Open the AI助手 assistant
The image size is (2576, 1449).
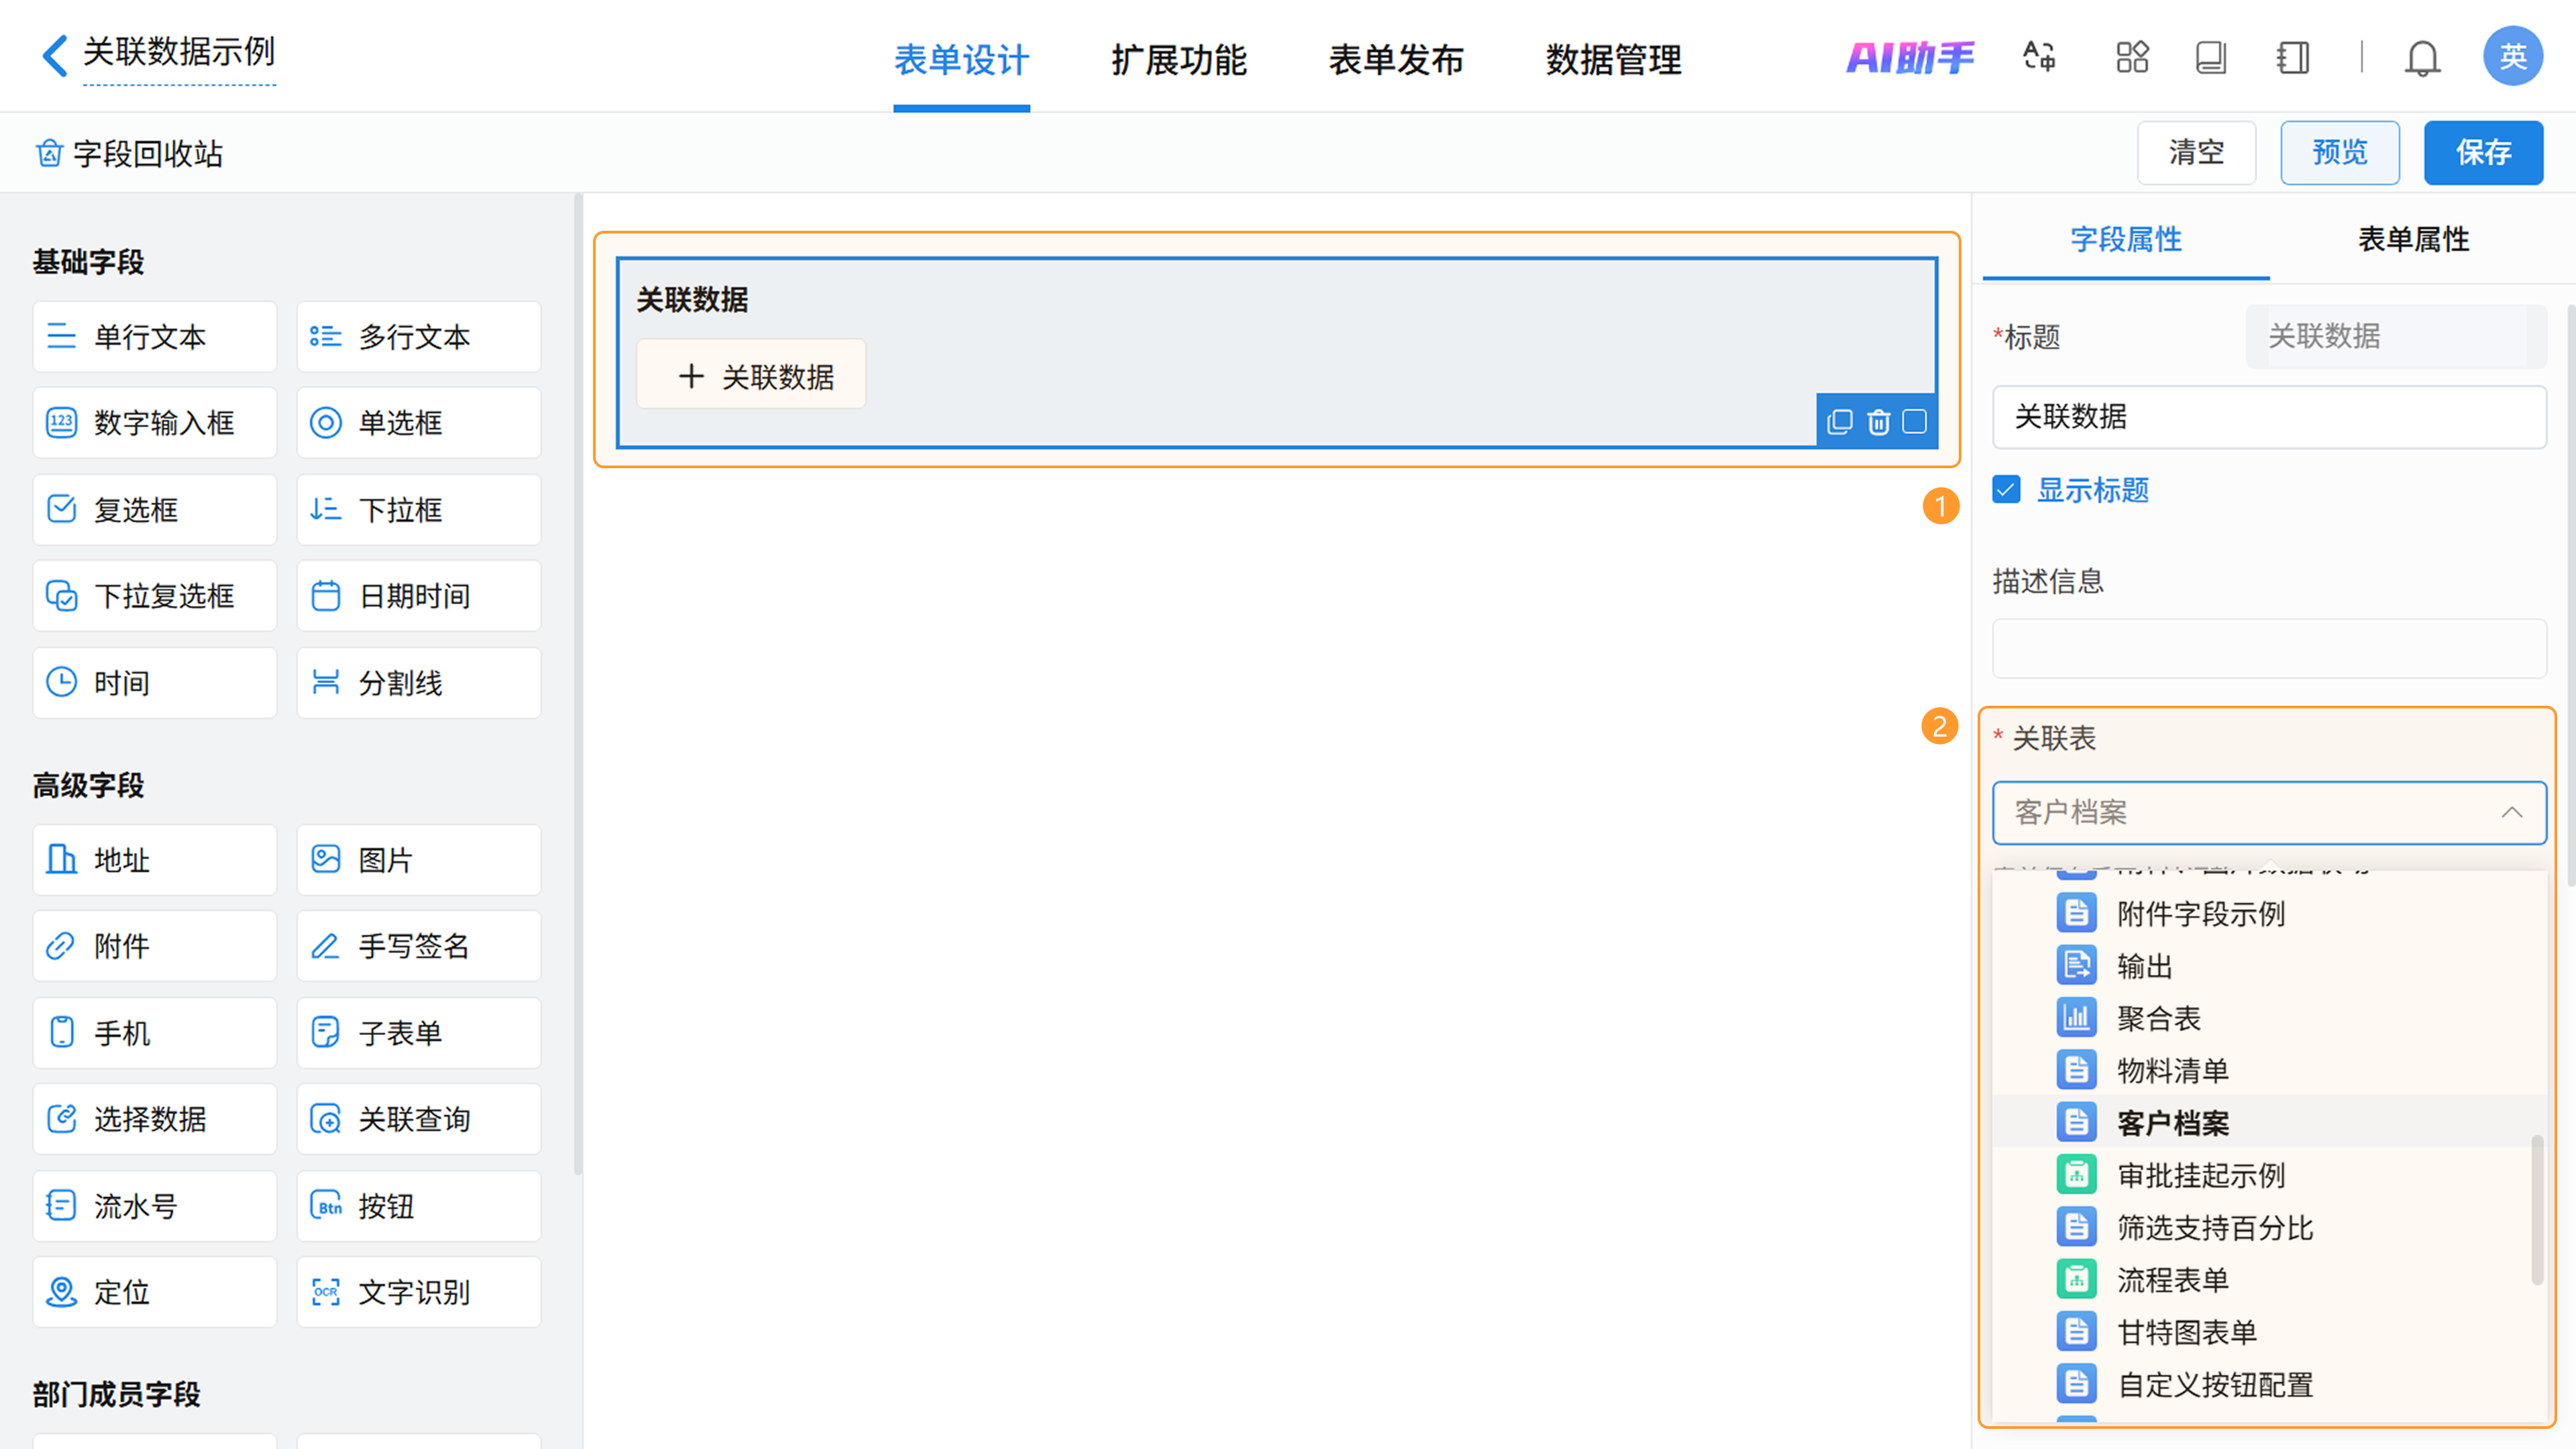1909,57
